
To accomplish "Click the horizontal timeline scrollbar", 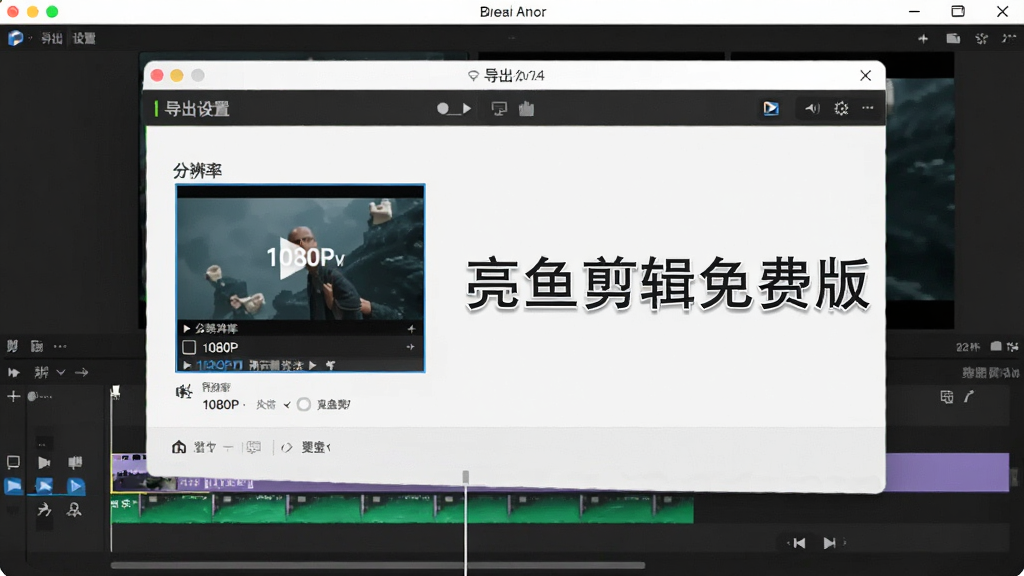I will pyautogui.click(x=378, y=566).
